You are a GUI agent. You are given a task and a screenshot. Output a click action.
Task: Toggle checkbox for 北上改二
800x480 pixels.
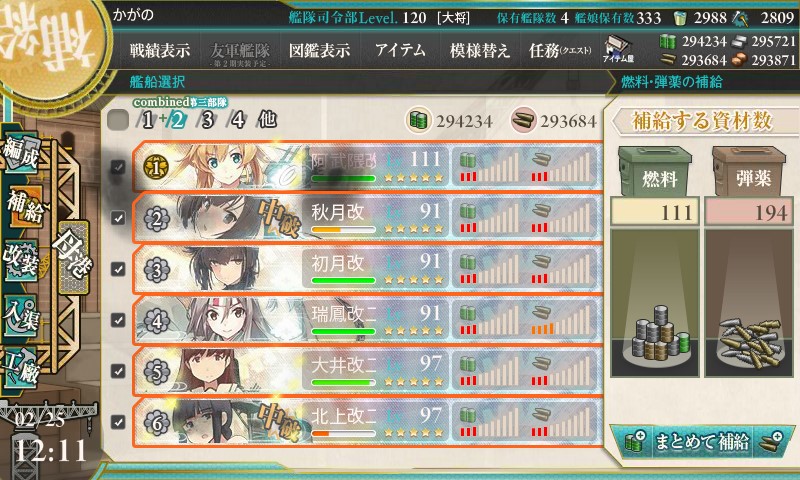[118, 422]
